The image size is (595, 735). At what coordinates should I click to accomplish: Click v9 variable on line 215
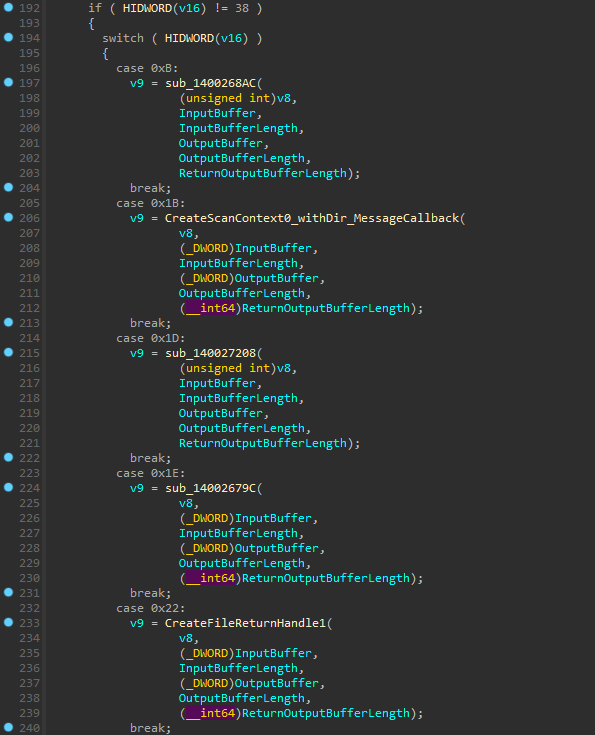(x=137, y=353)
